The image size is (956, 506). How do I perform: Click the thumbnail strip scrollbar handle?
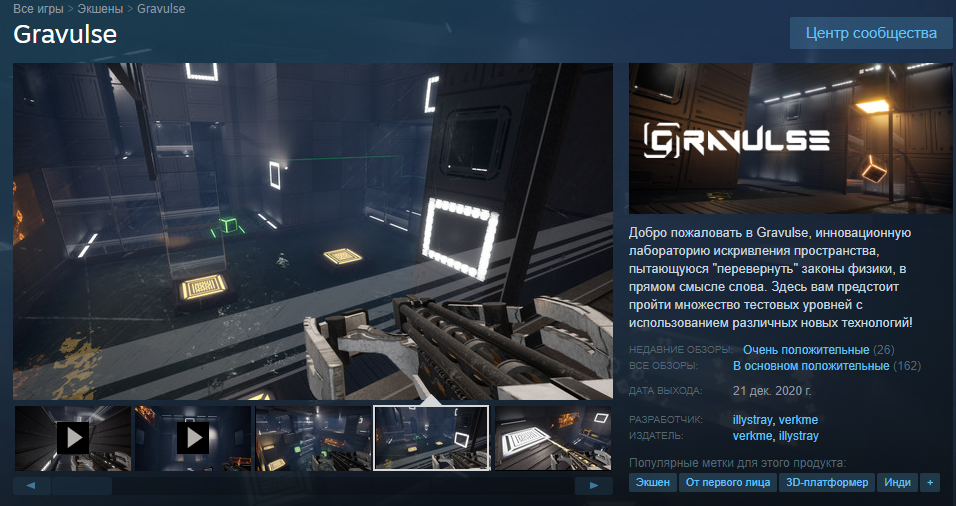82,485
